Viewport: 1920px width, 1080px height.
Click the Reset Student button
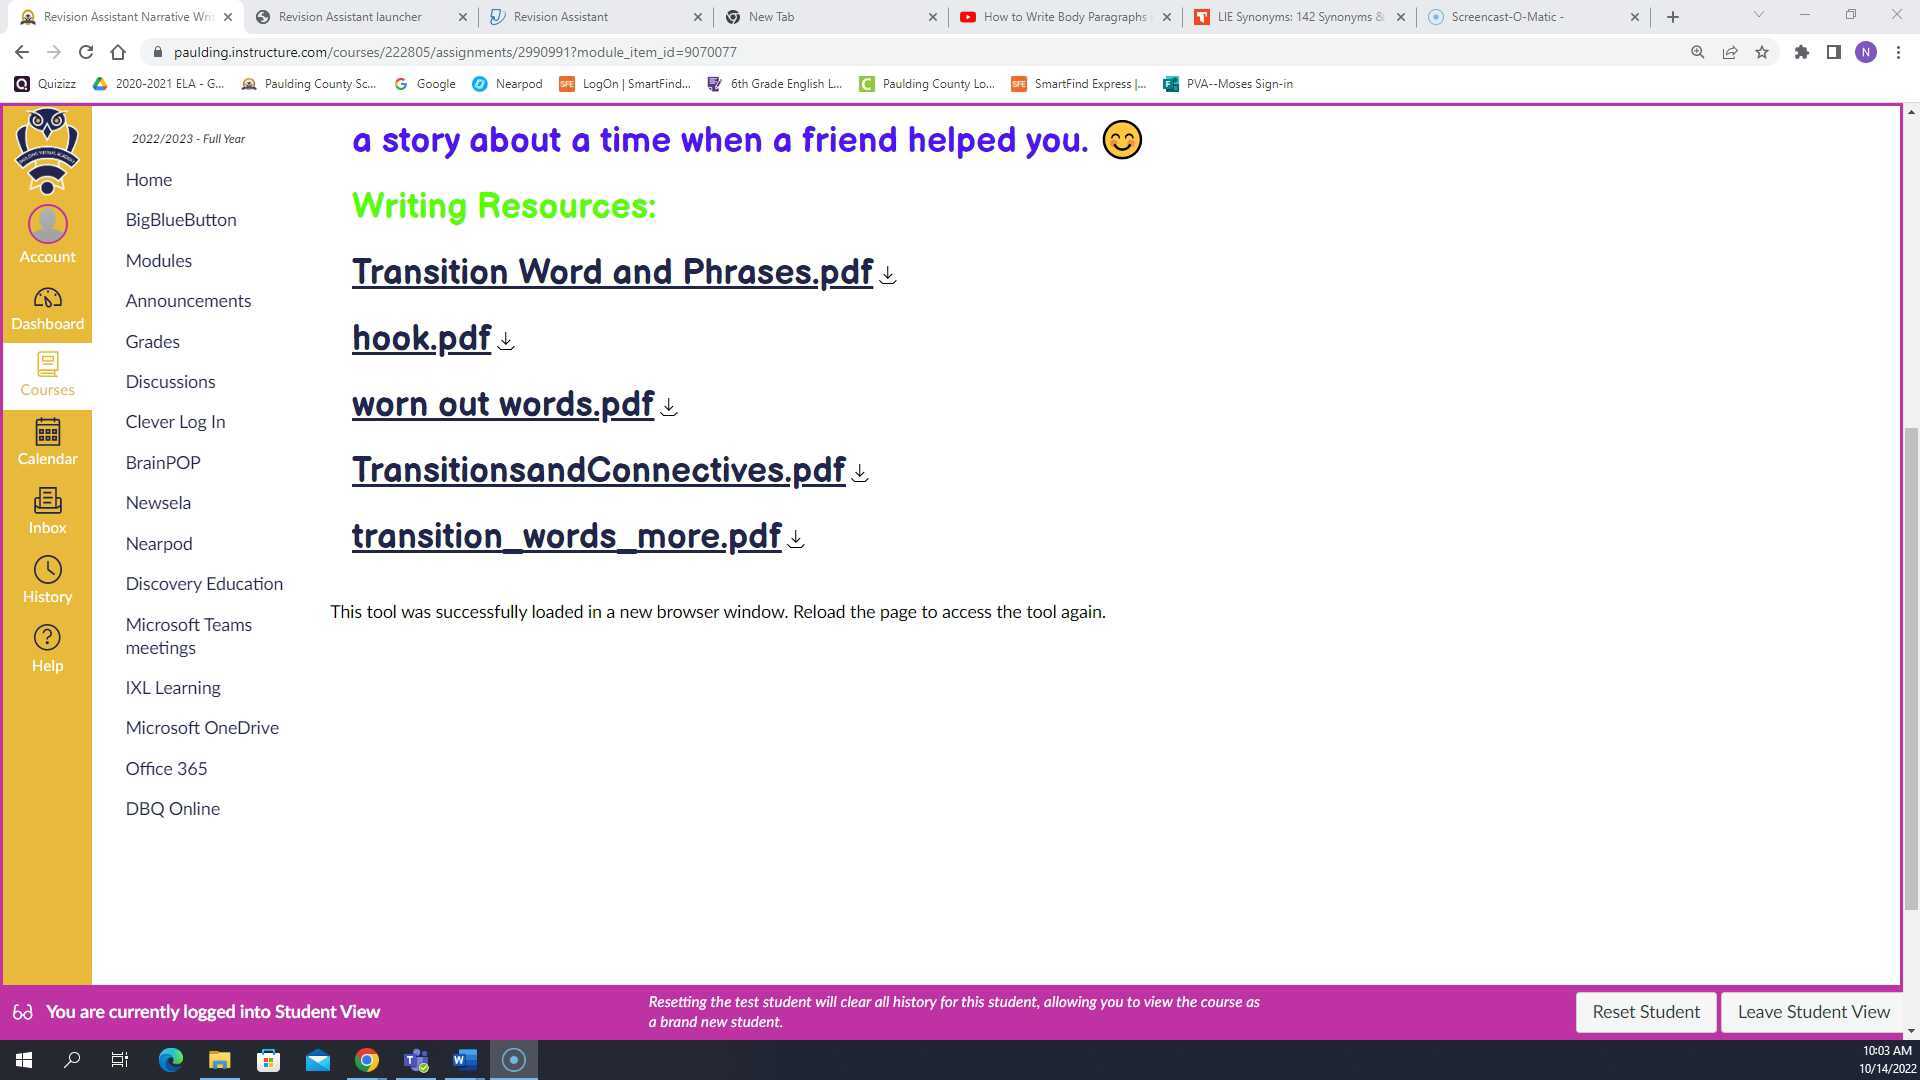point(1645,1012)
